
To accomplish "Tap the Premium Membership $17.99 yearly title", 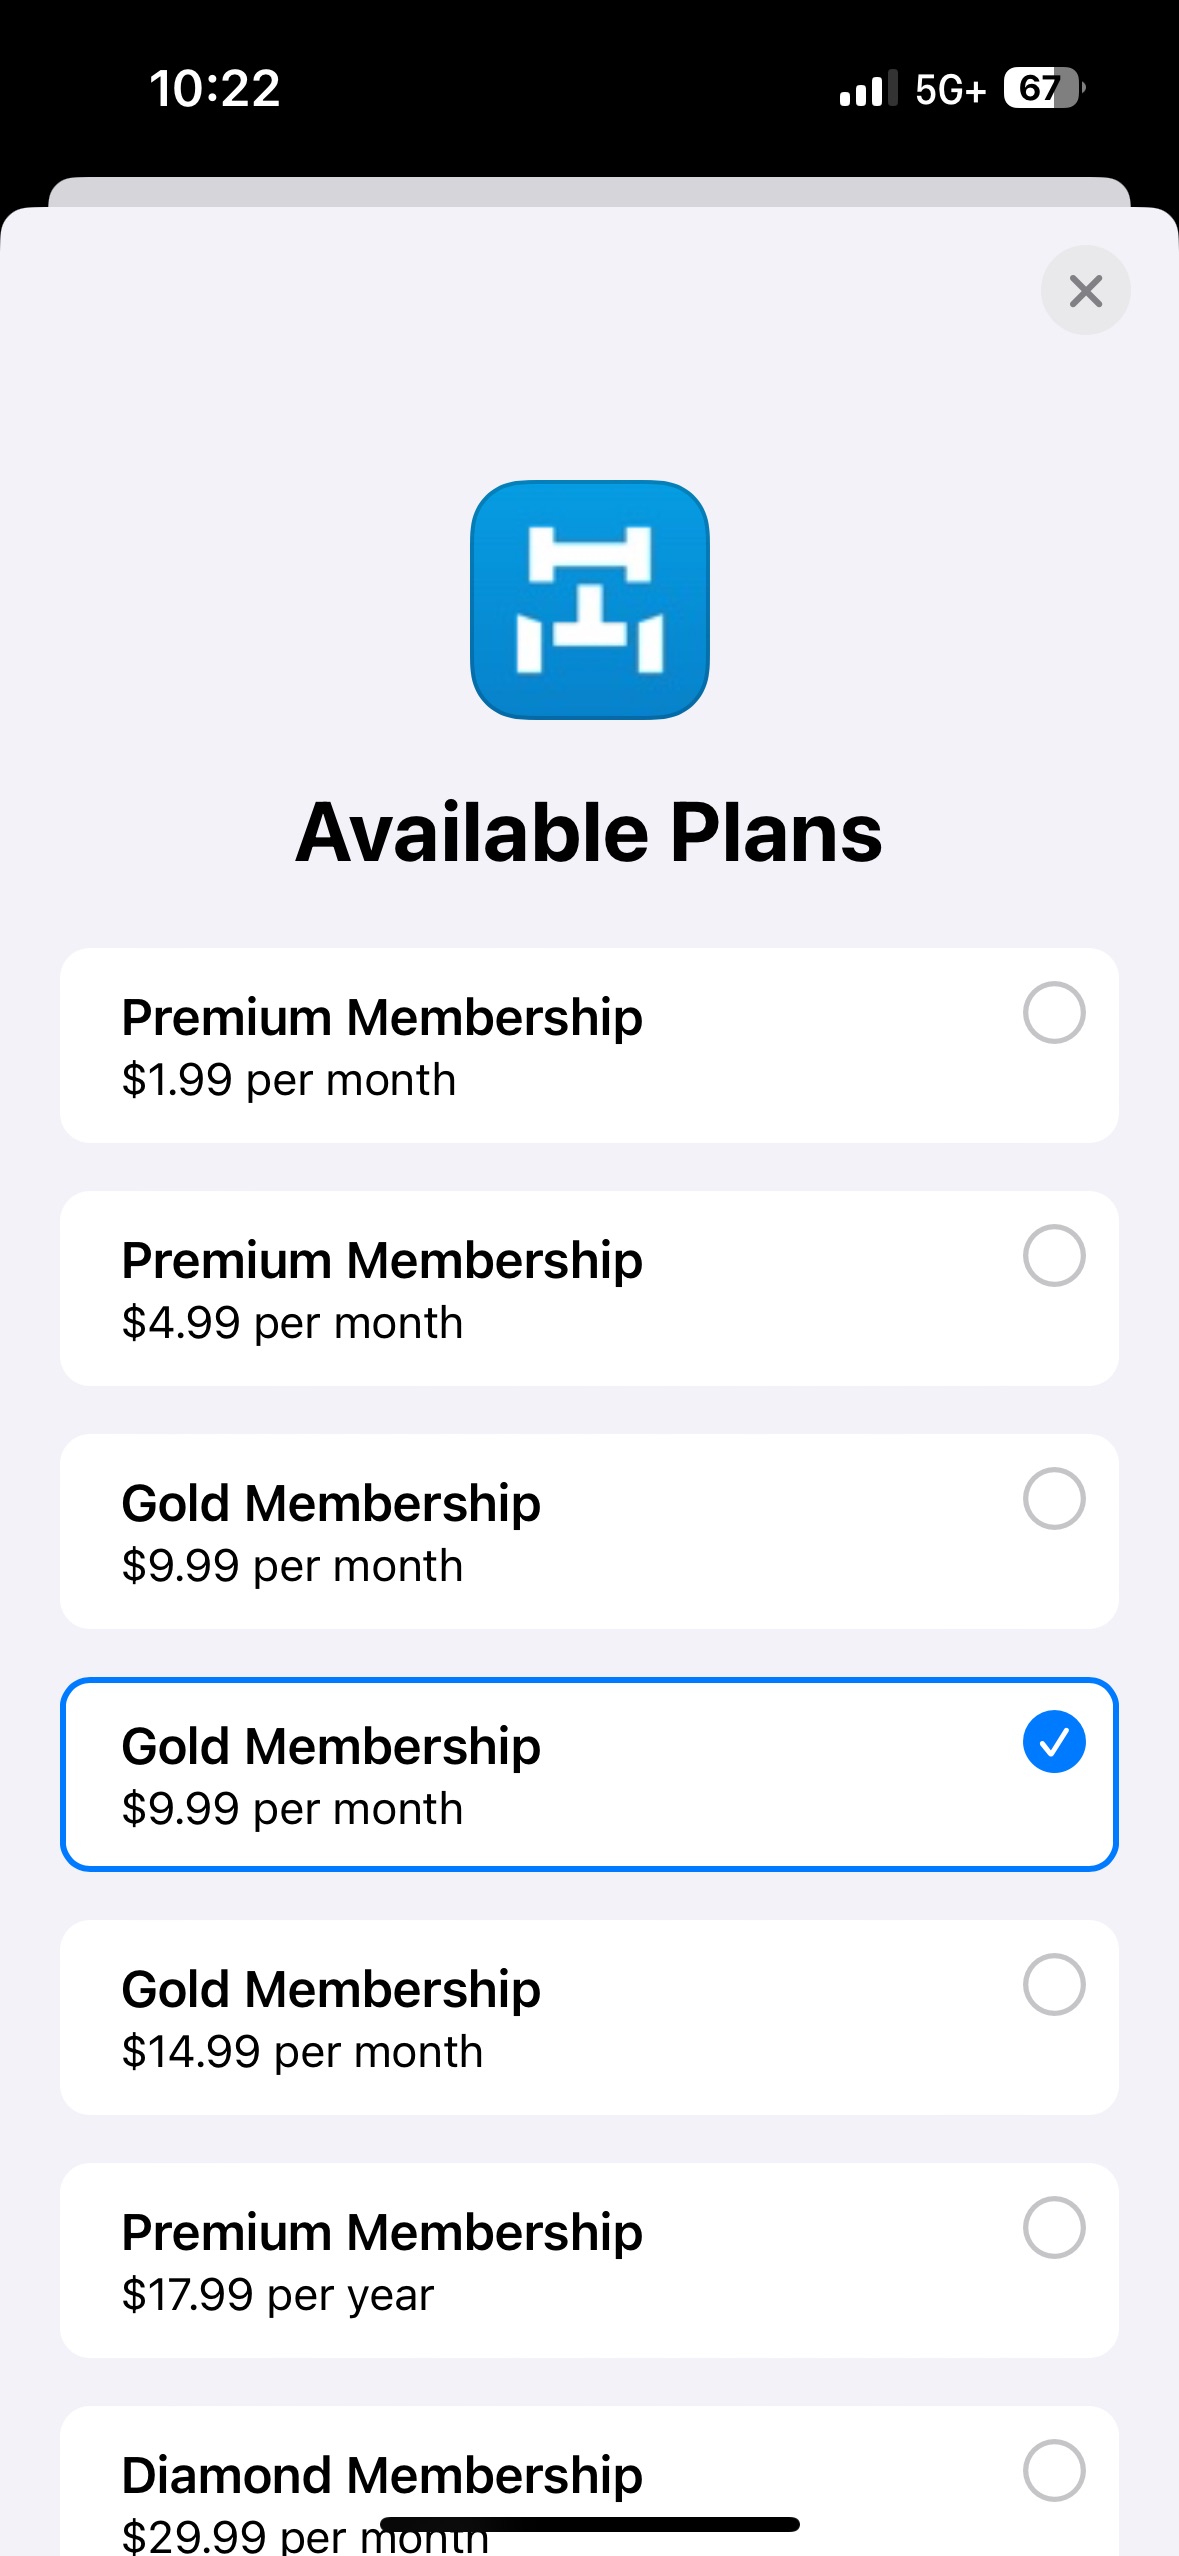I will pos(382,2233).
